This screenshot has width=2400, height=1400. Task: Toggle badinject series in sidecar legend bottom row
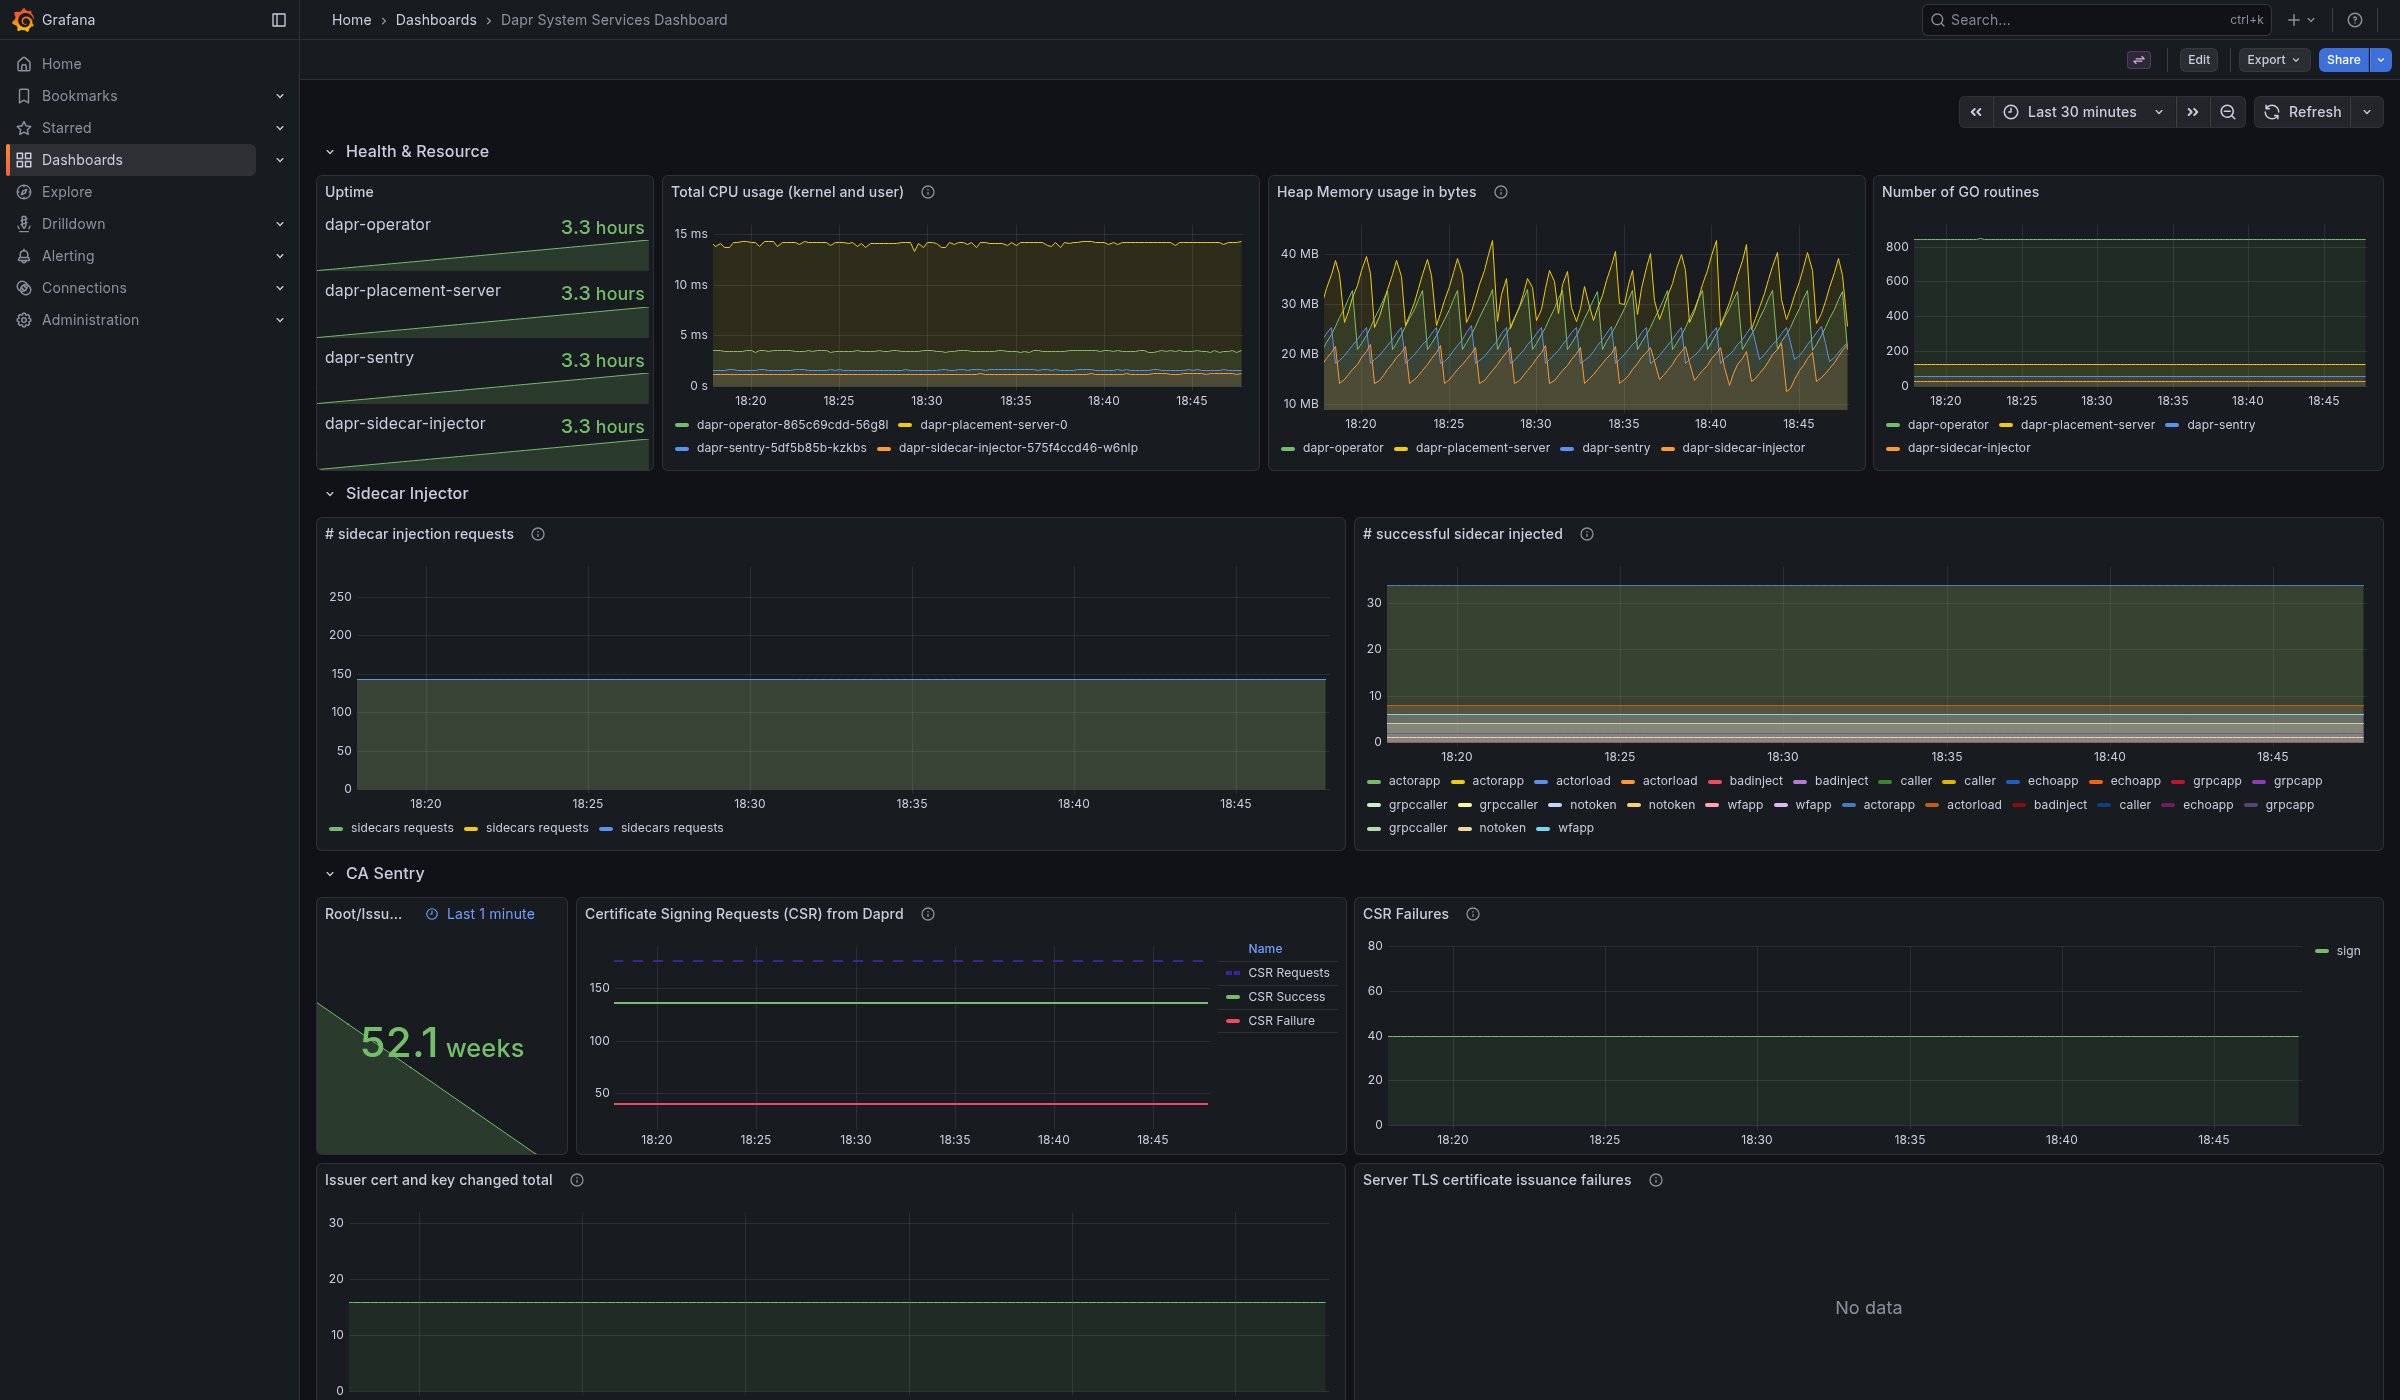pos(2060,805)
